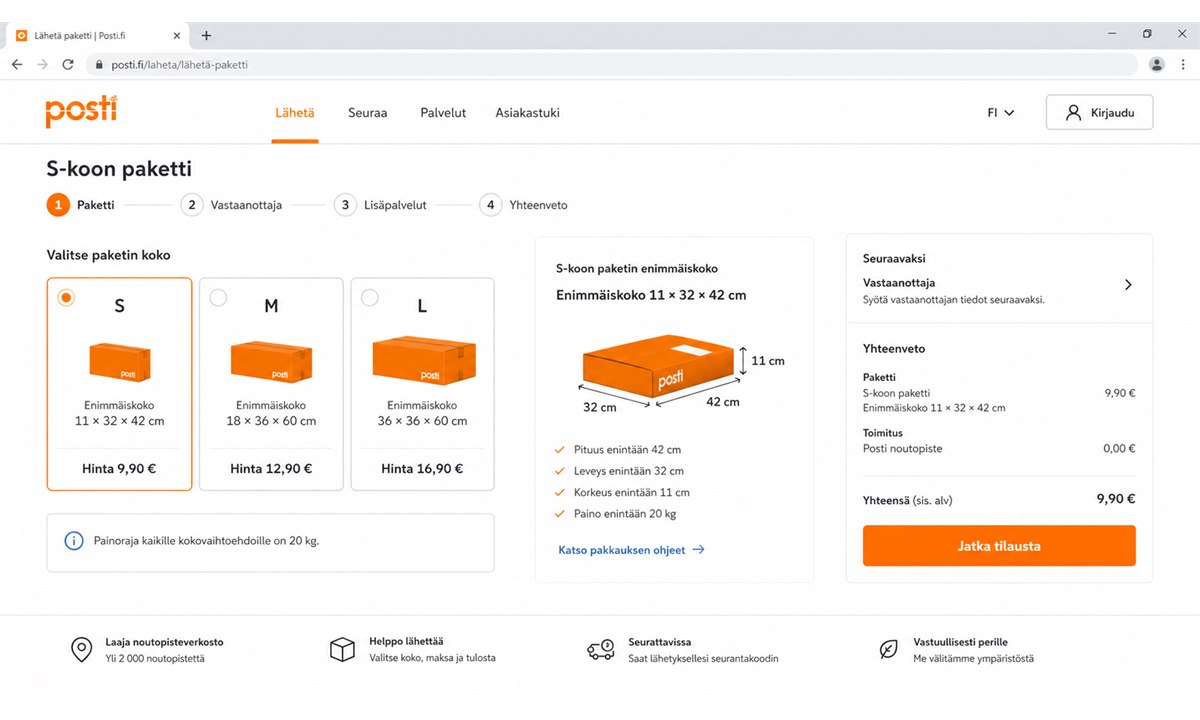The image size is (1200, 720).
Task: Click the Posti noutopiste delivery line
Action: pyautogui.click(x=999, y=449)
